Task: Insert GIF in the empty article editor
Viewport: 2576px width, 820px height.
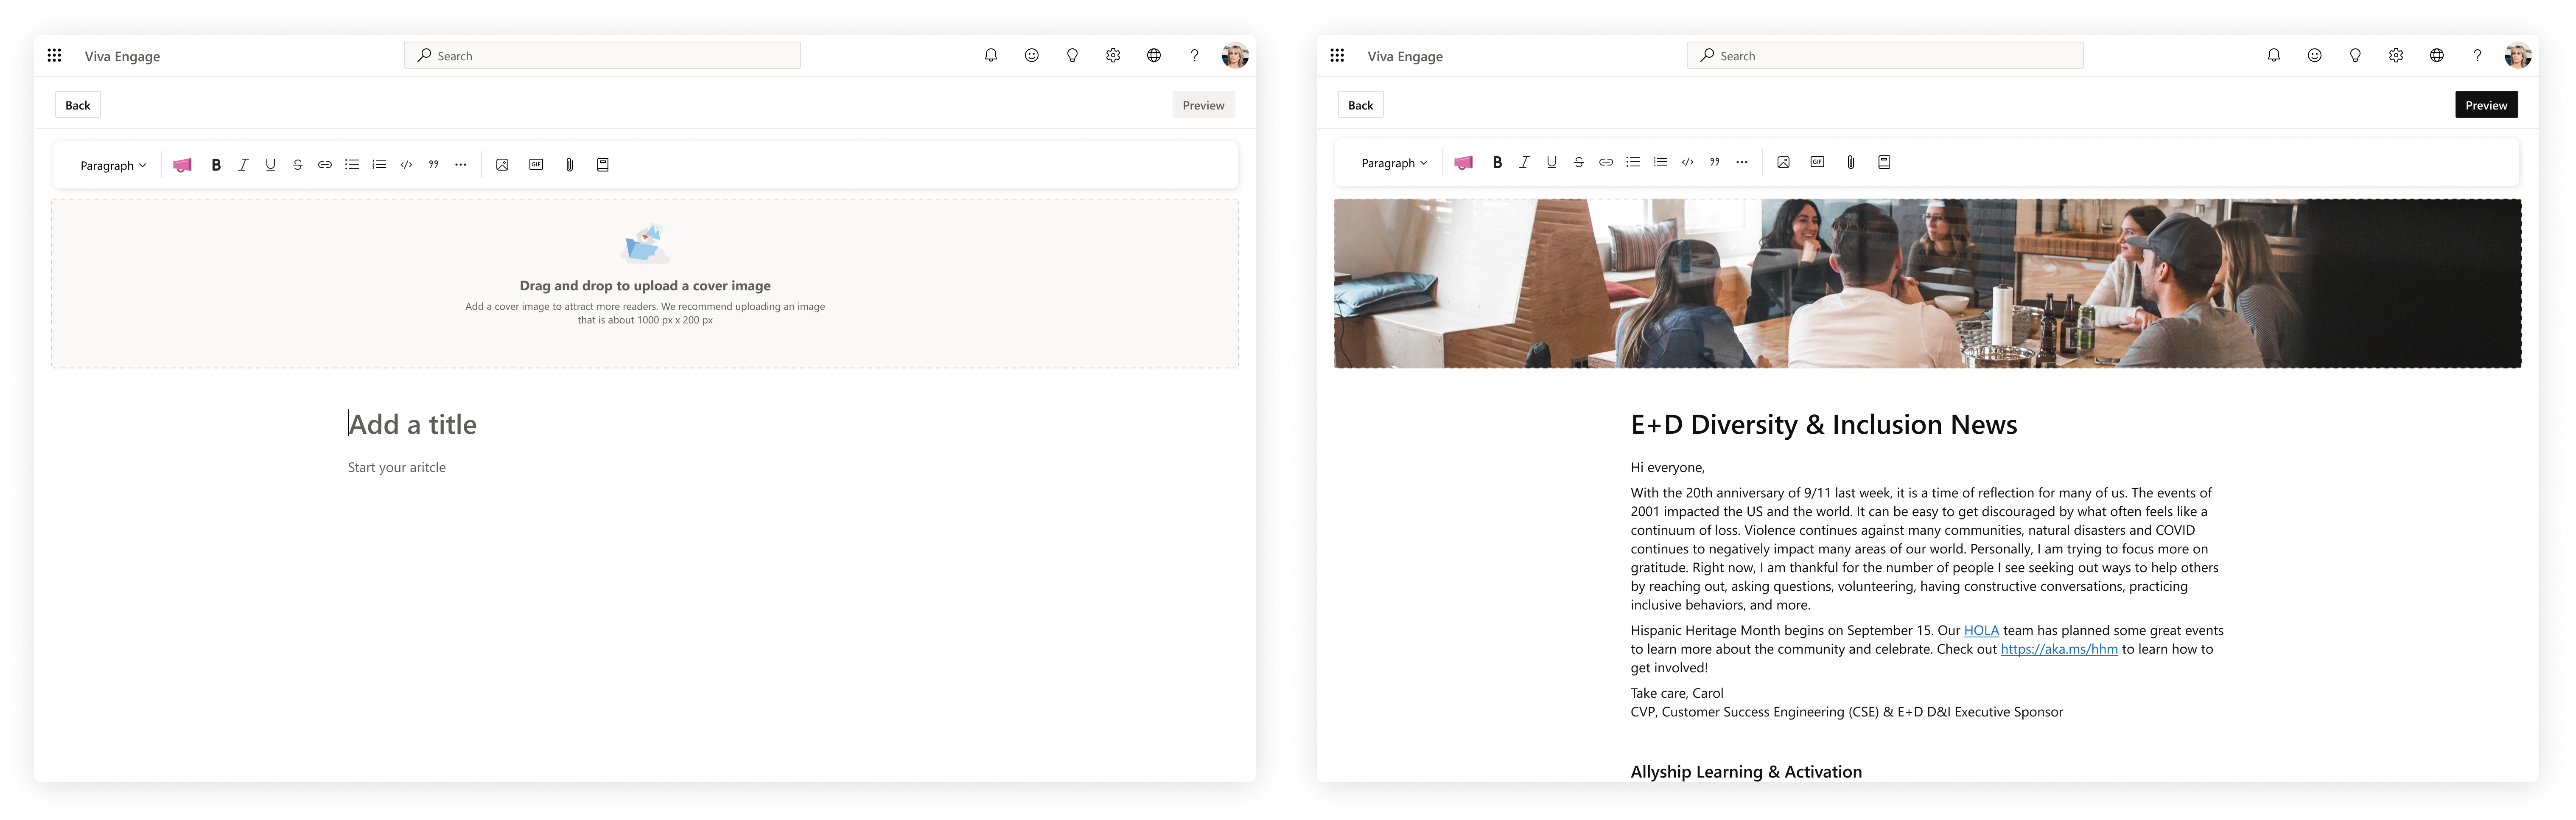Action: point(536,165)
